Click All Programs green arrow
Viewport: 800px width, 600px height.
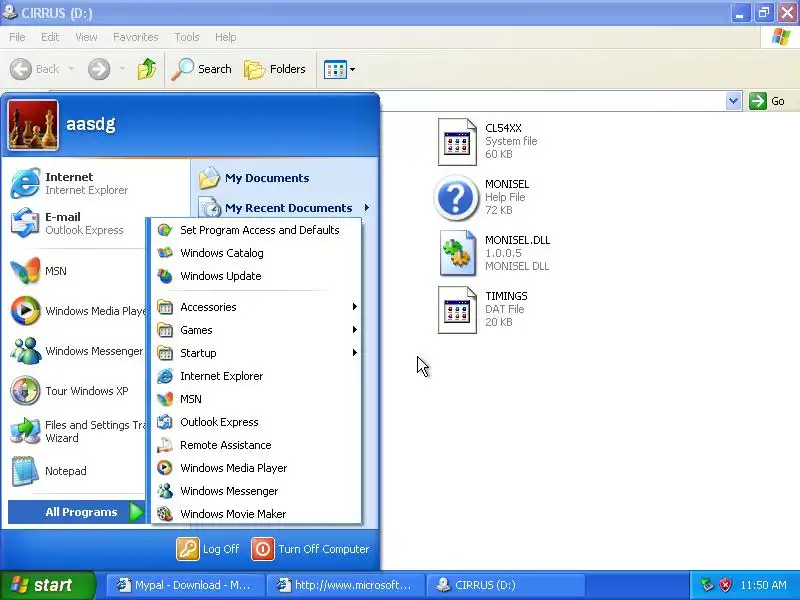(x=136, y=512)
